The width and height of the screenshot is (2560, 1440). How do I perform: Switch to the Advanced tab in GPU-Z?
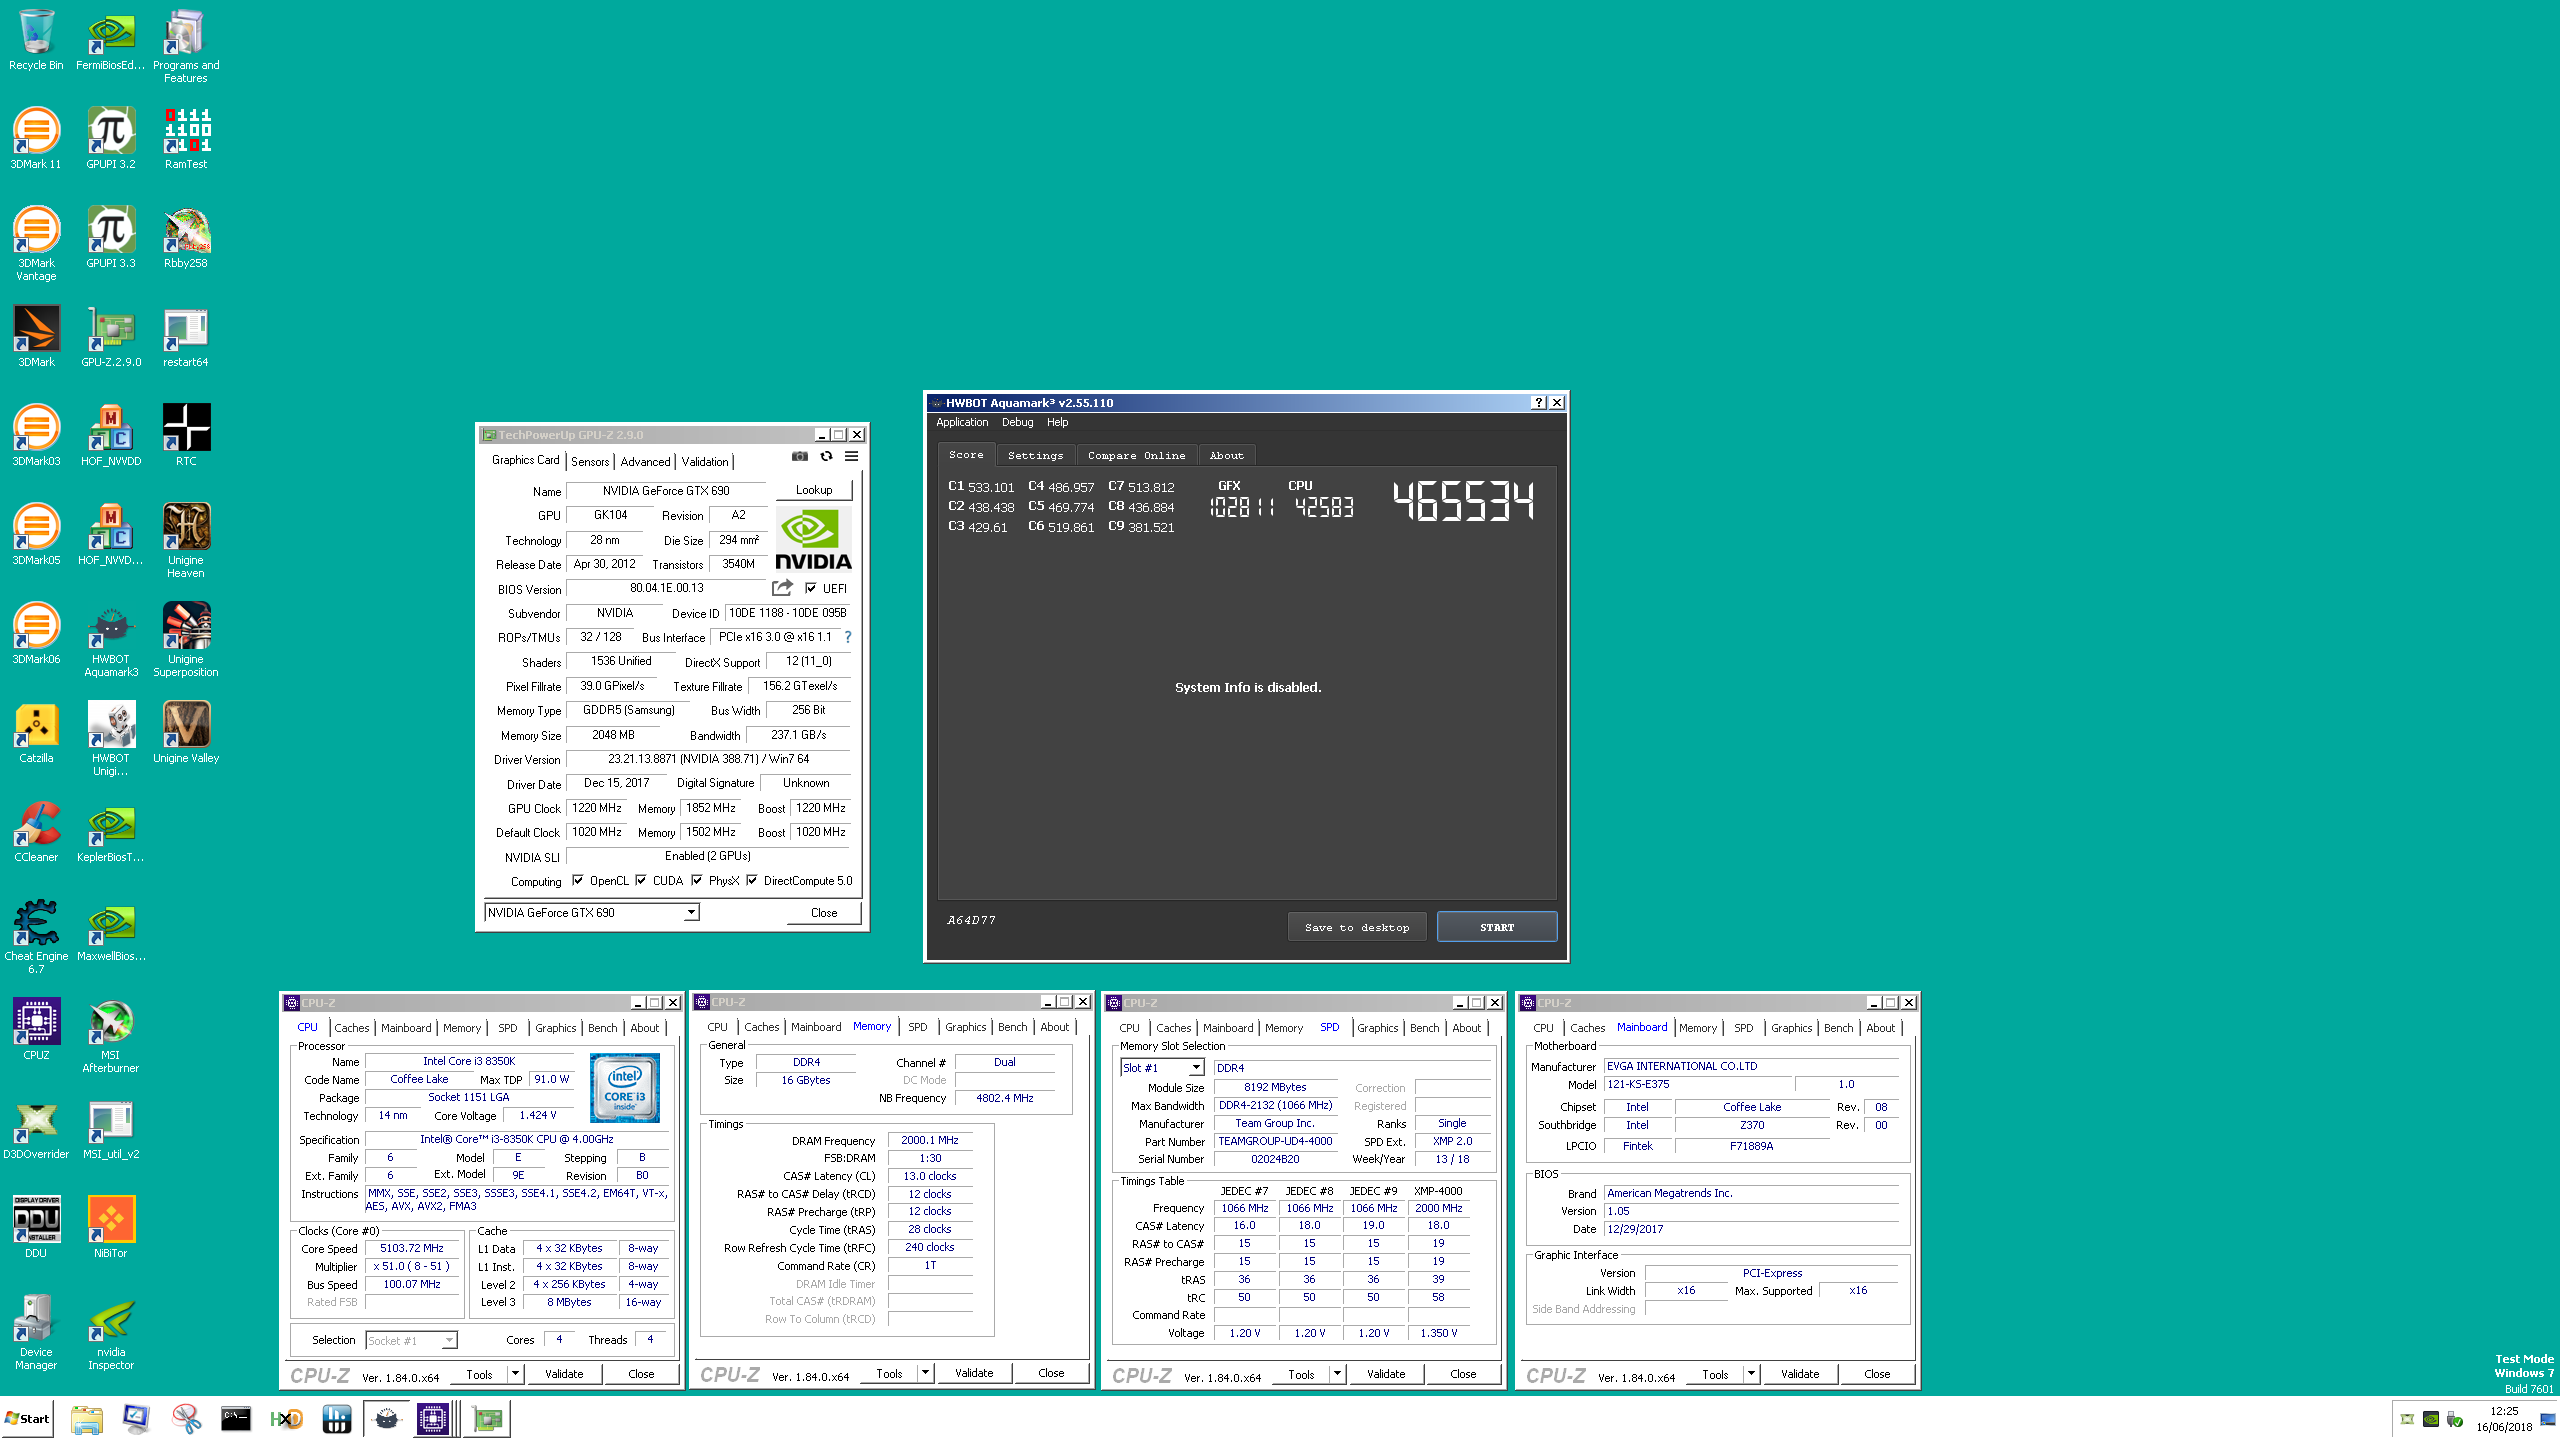645,462
